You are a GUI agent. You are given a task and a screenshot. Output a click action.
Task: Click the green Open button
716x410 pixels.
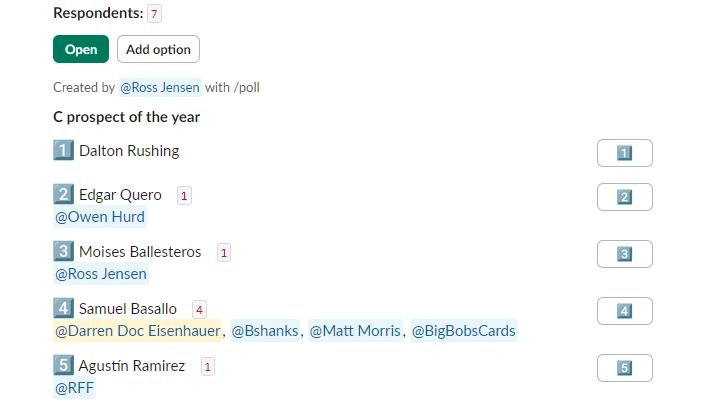click(81, 49)
